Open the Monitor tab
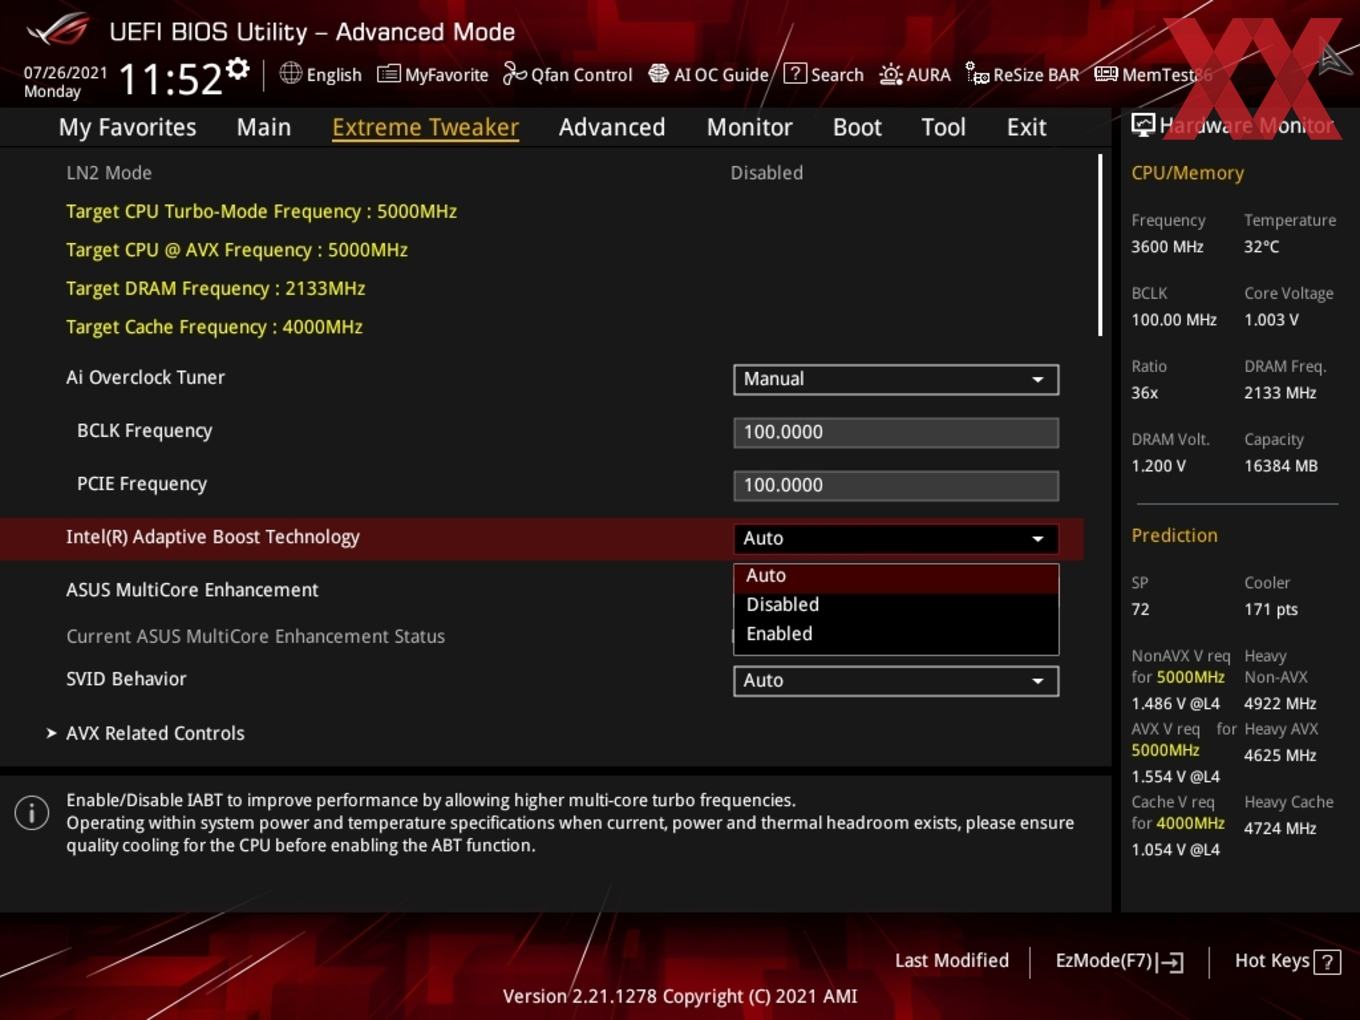 pos(750,127)
